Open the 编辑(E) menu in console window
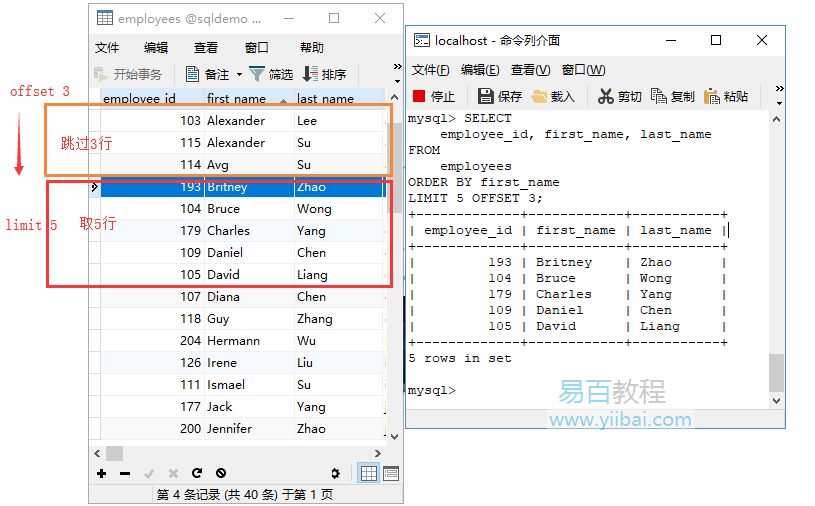 click(480, 70)
